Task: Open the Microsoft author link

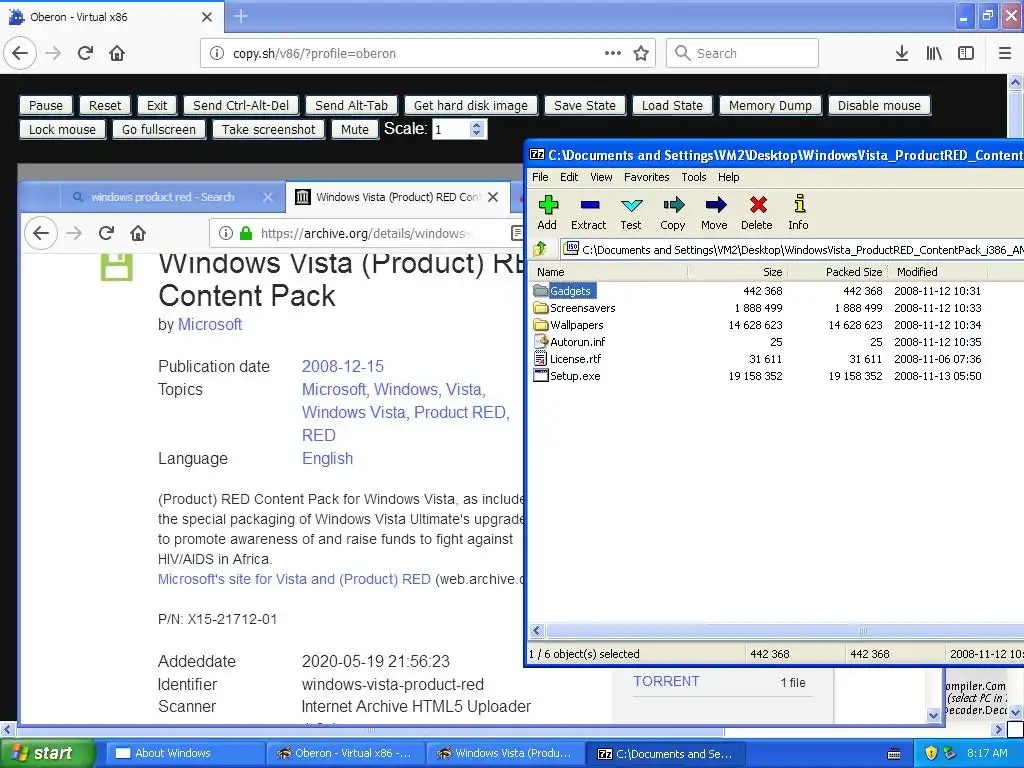Action: [210, 324]
